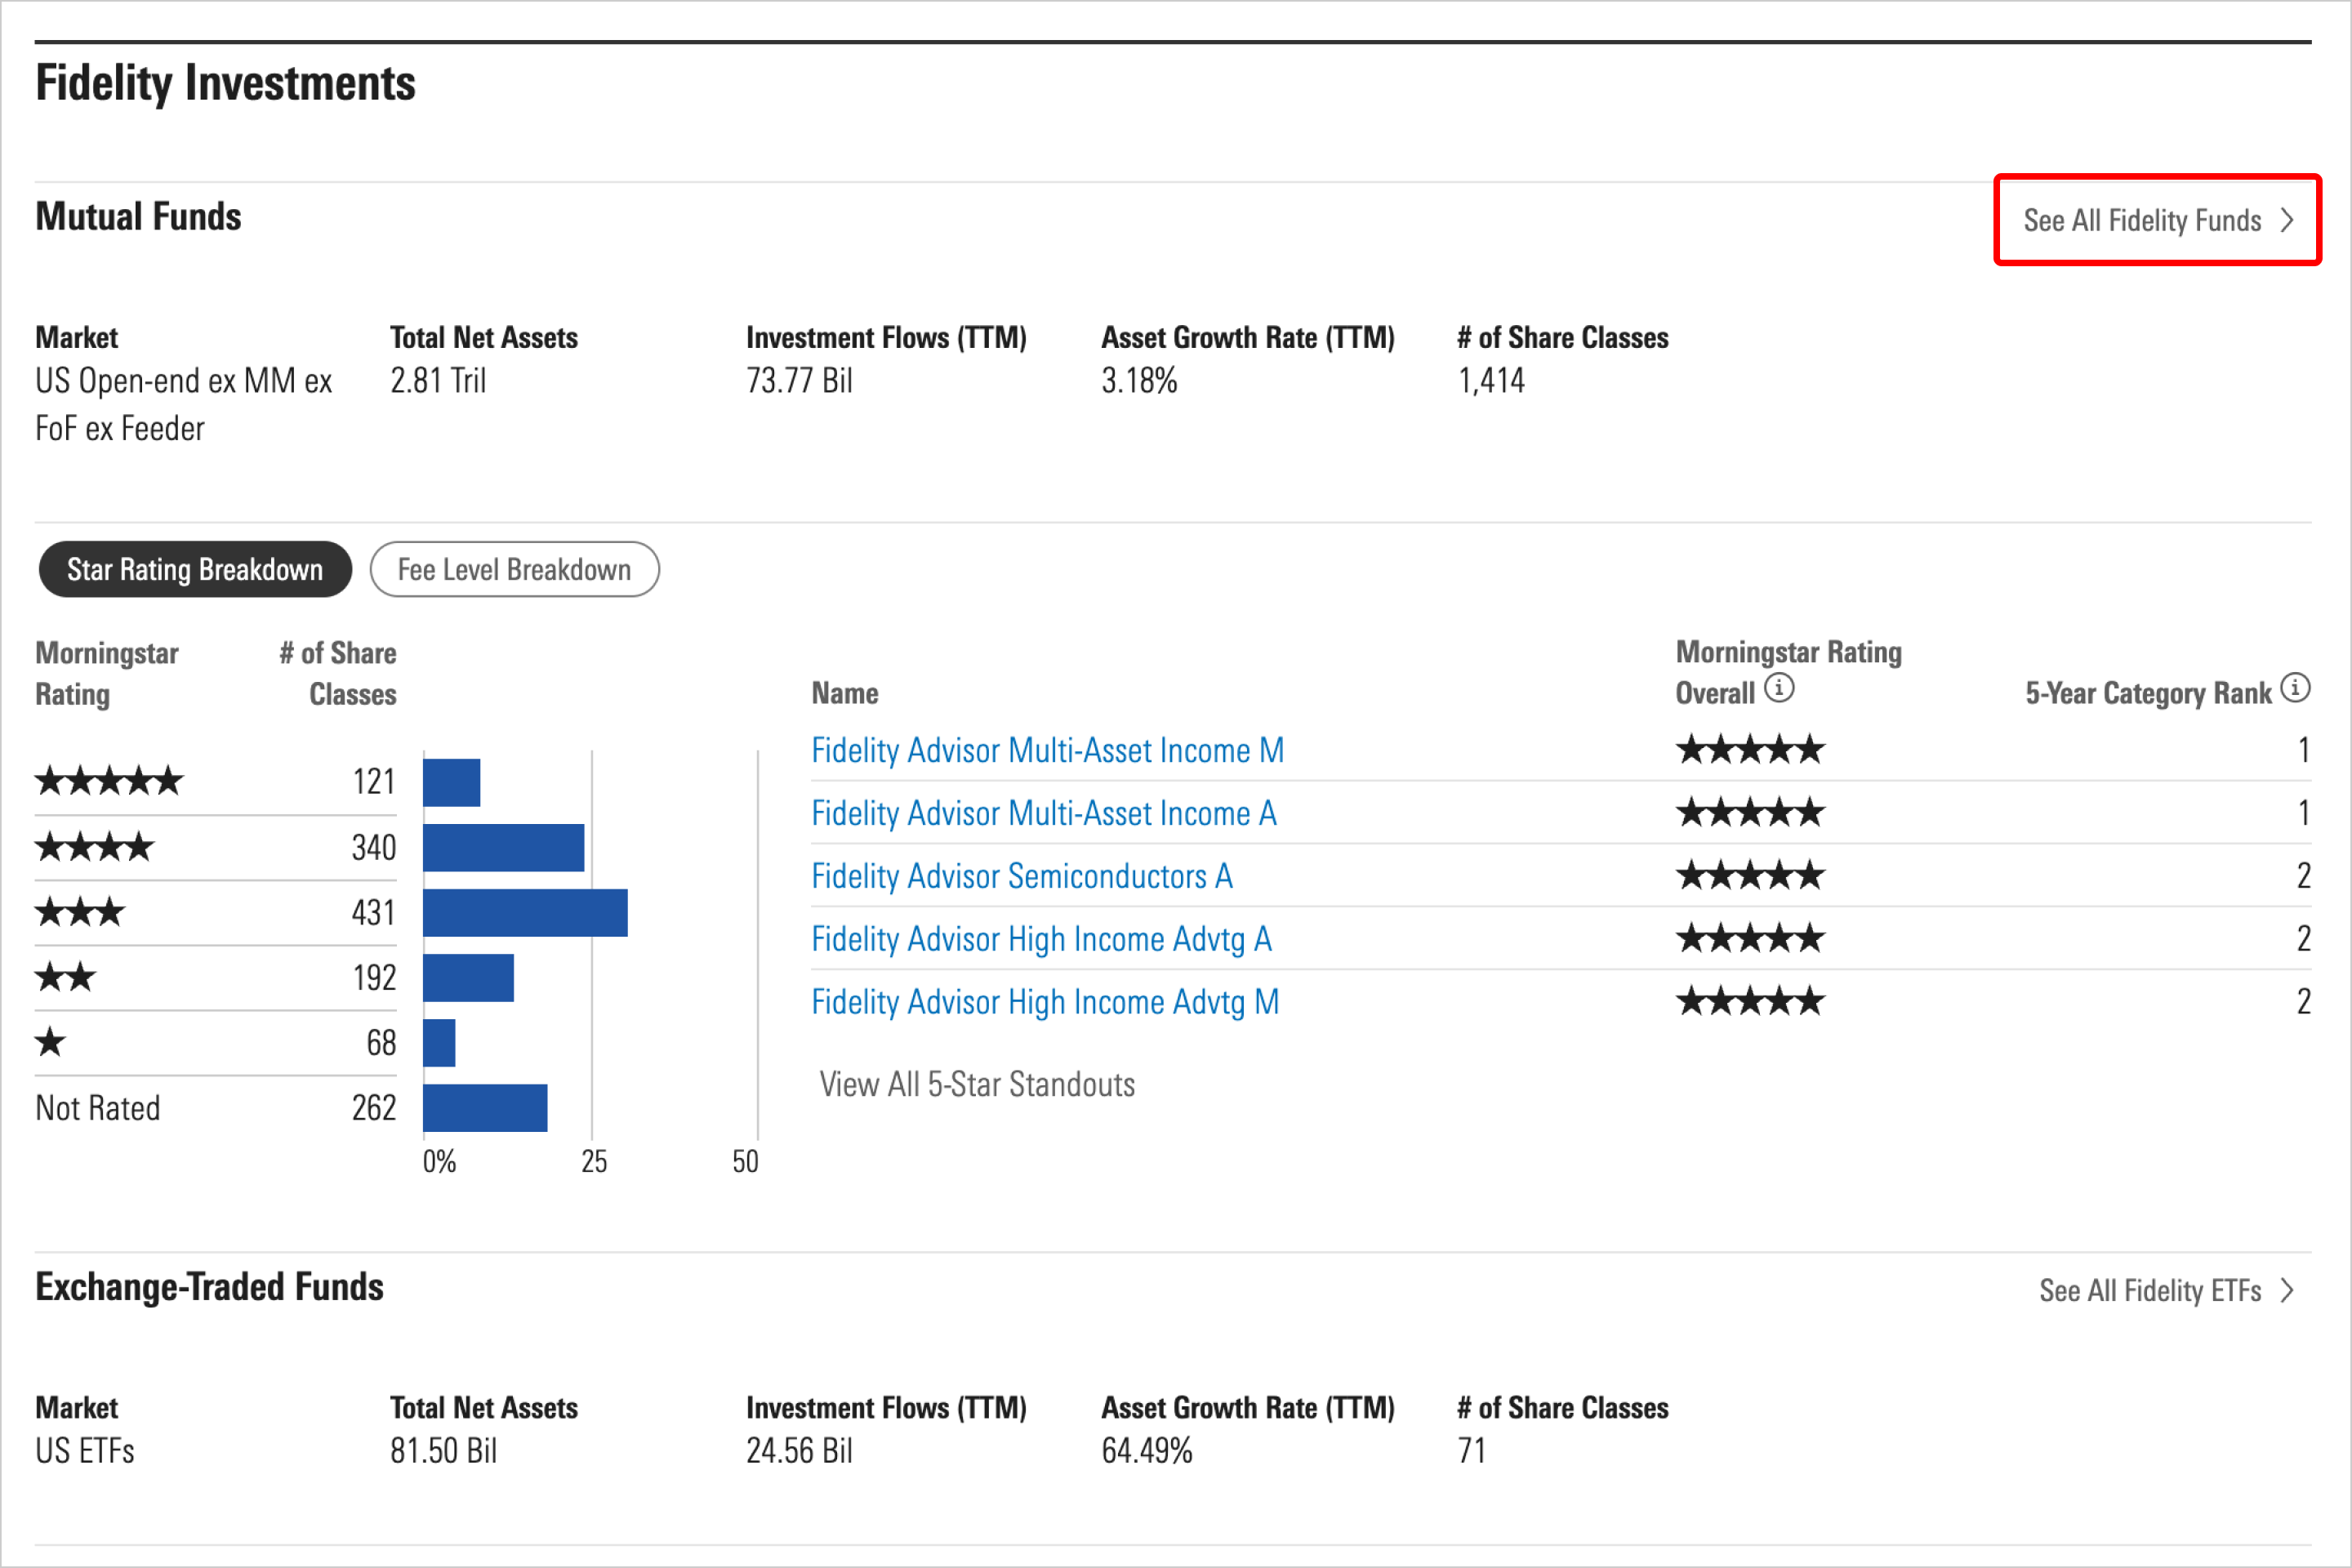Click the chevron beside See All Fidelity Funds

coord(2286,220)
